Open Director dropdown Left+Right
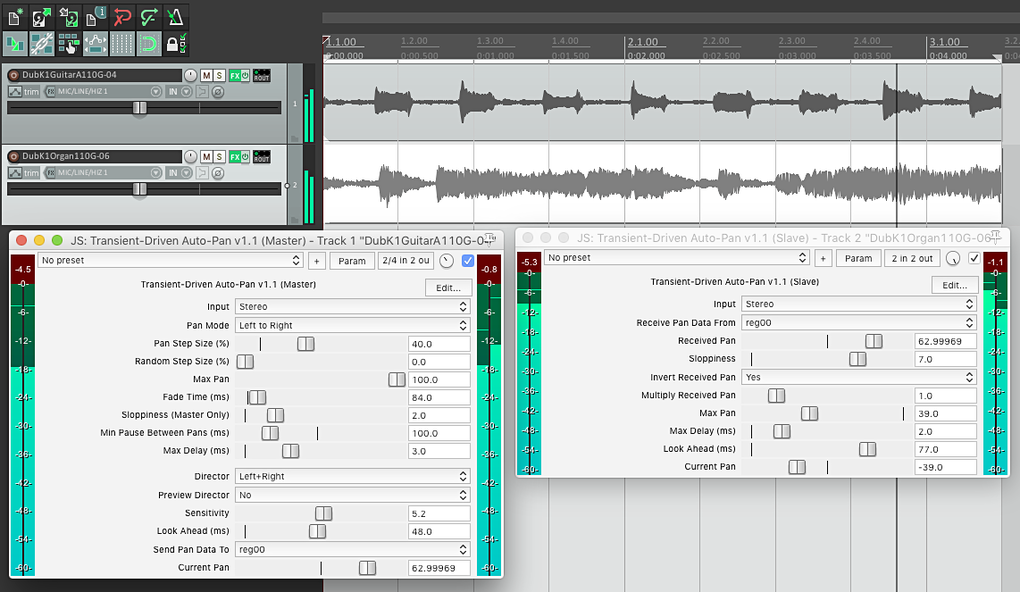 (x=353, y=476)
